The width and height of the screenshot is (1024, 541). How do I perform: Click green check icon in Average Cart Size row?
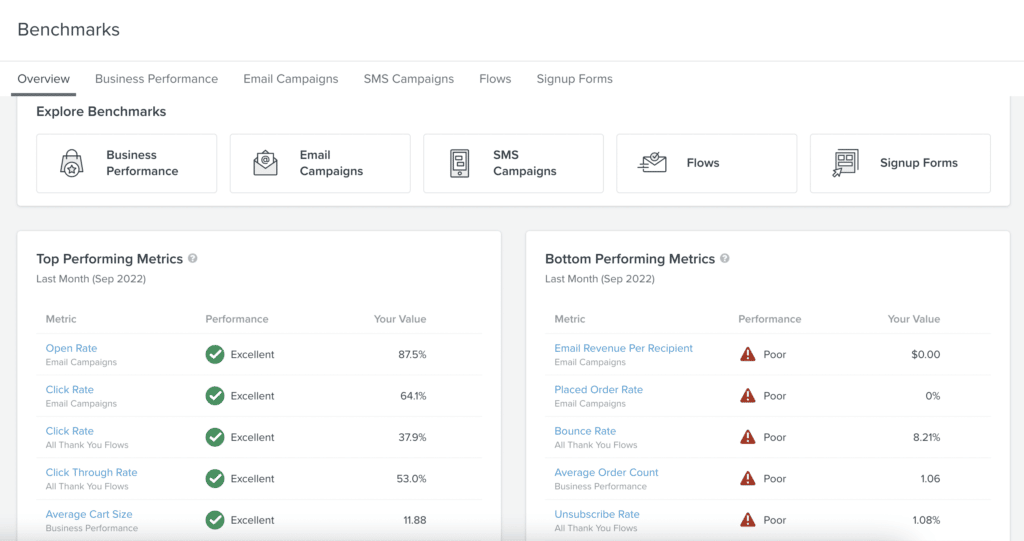click(215, 520)
